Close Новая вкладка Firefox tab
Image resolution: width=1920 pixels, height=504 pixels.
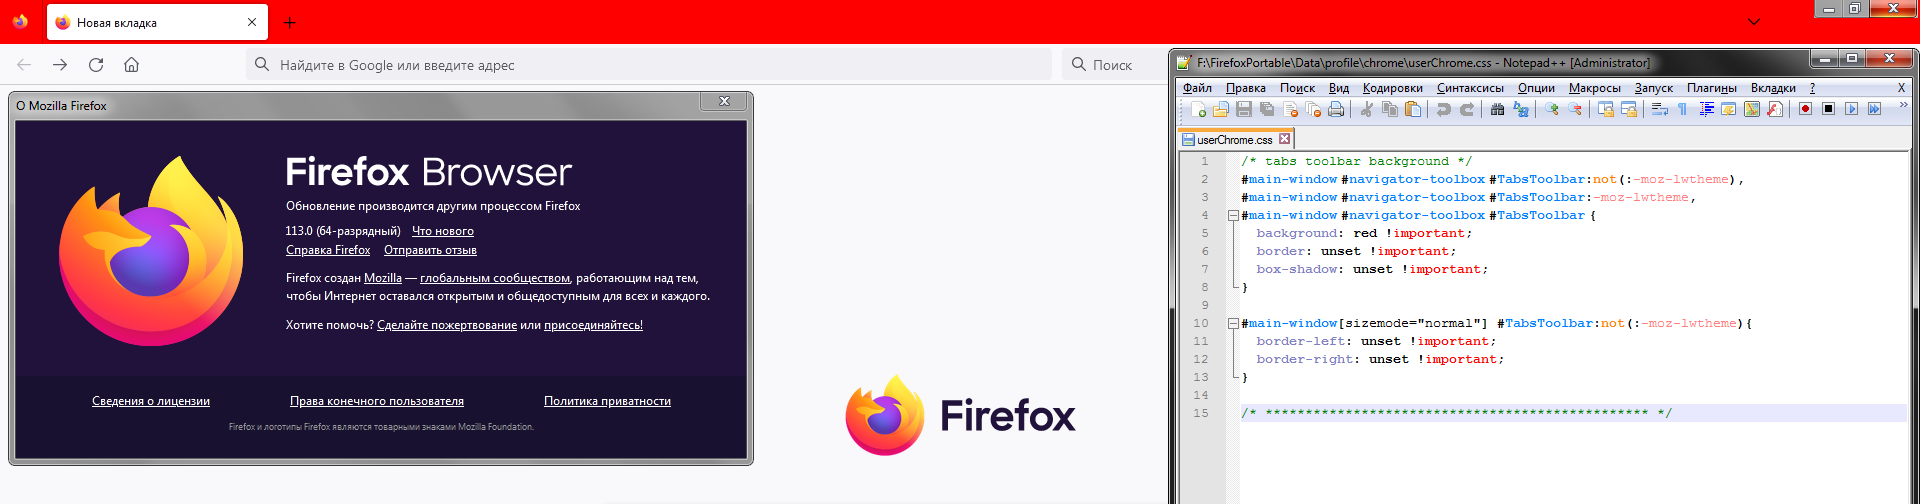point(252,22)
